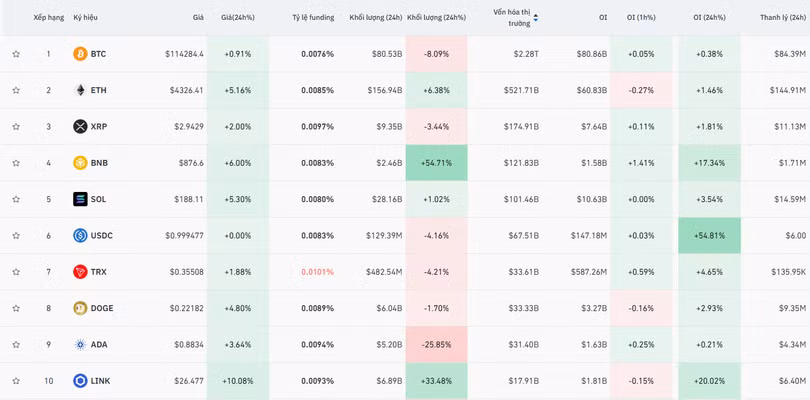Sort by Vốn hóa thị trường arrow

tap(536, 18)
